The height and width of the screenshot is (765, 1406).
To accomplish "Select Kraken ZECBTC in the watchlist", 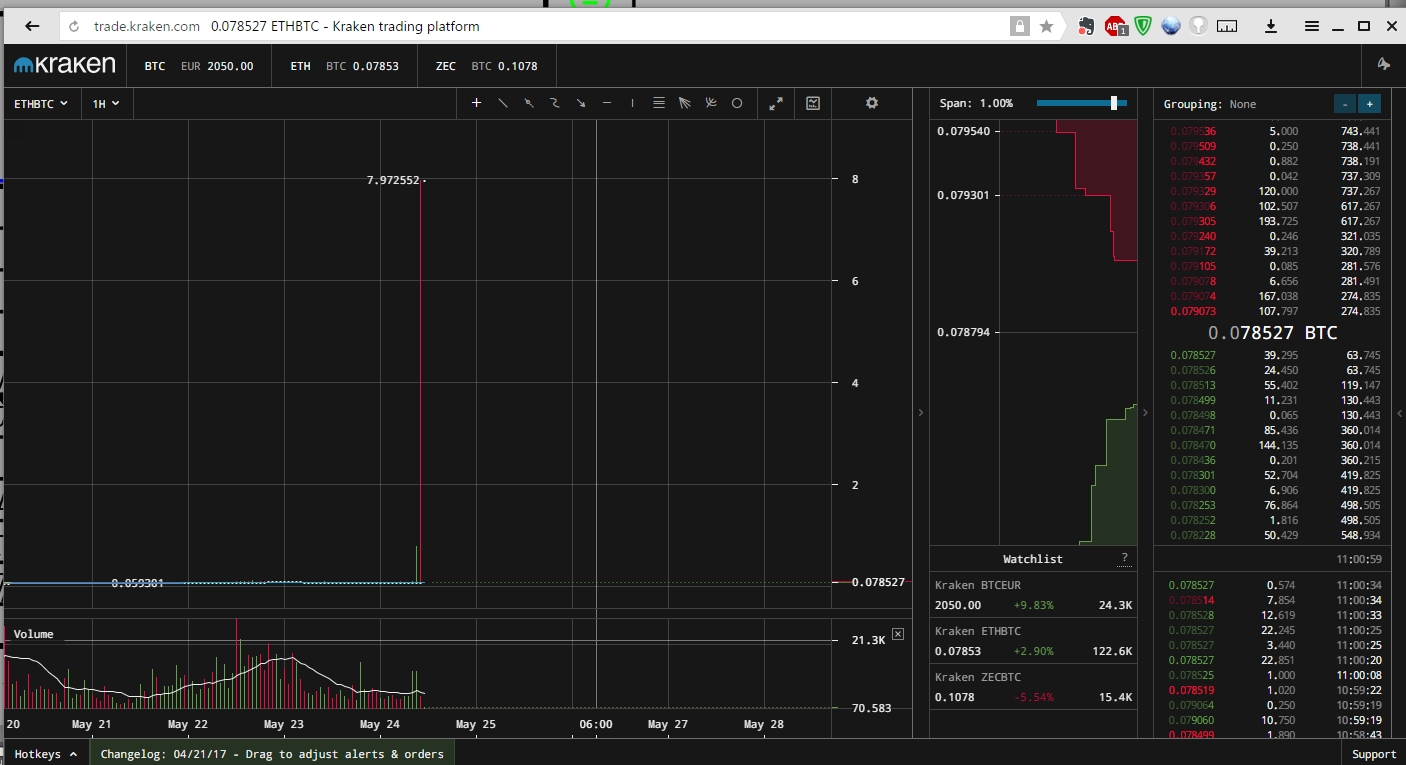I will 1034,687.
